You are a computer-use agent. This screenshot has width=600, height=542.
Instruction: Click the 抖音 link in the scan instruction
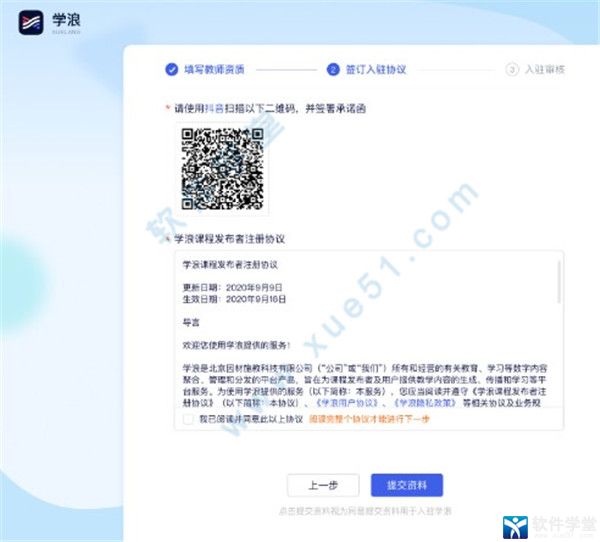coord(214,109)
